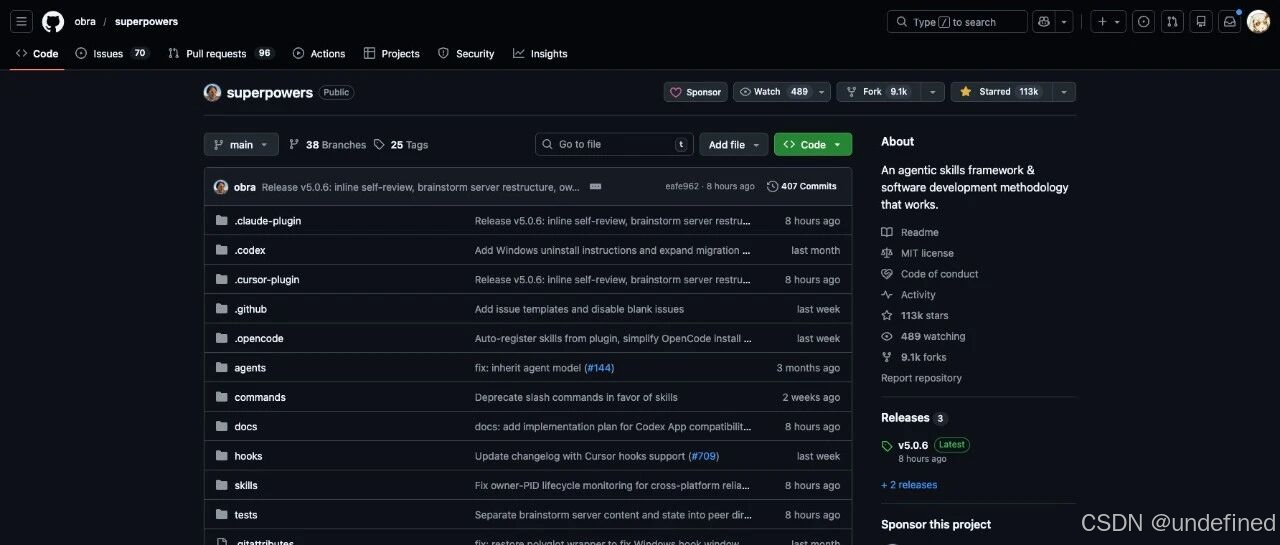Open the 9.1k forks link

[x=913, y=357]
